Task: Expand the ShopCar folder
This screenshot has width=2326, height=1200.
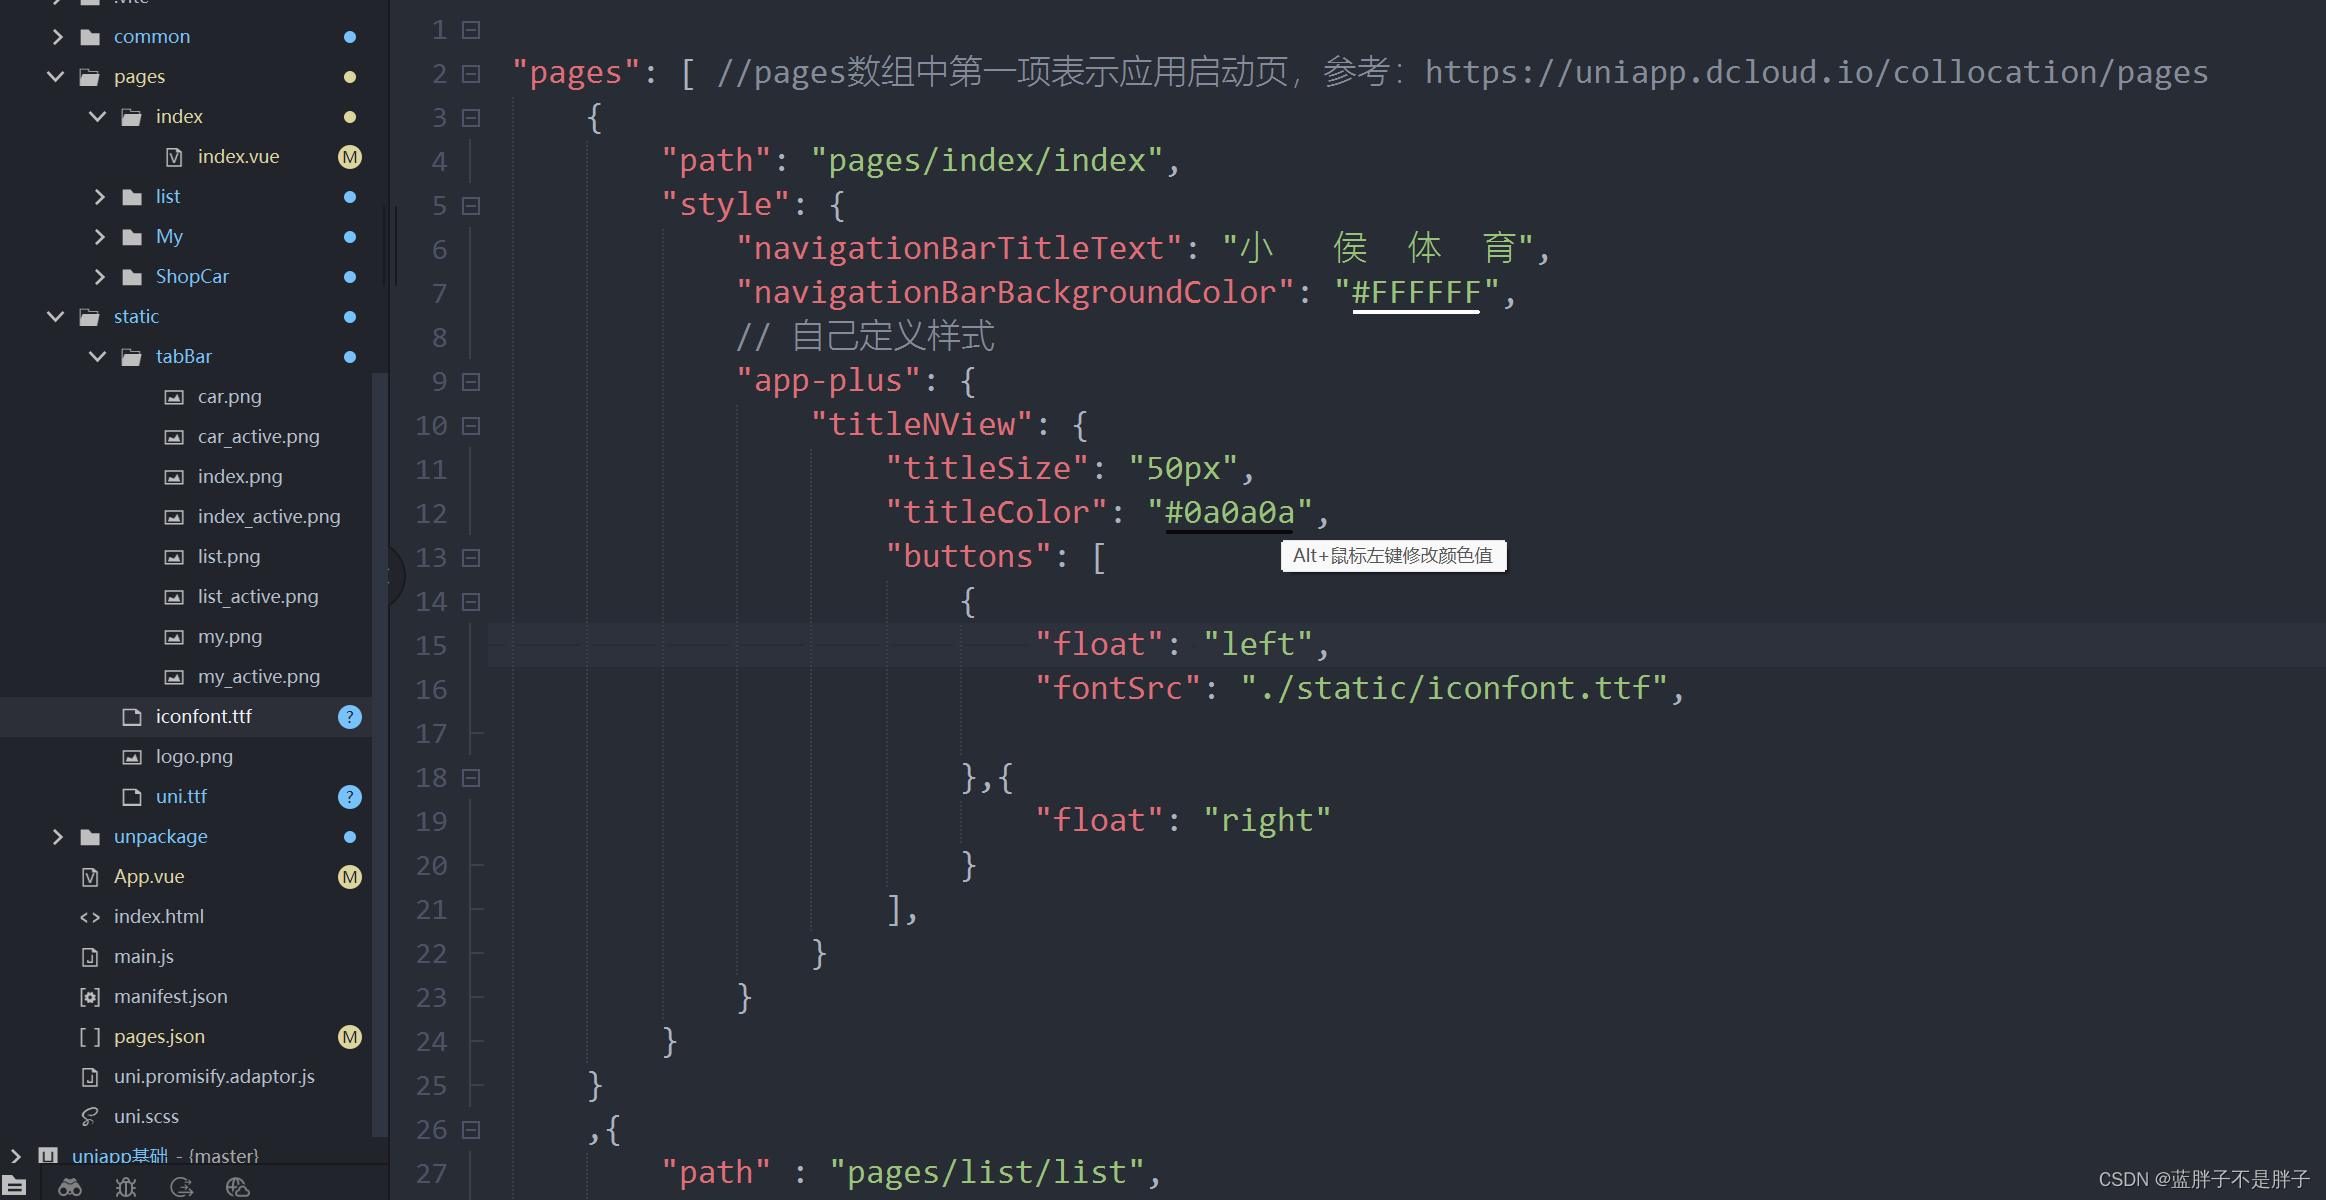Action: pos(99,277)
